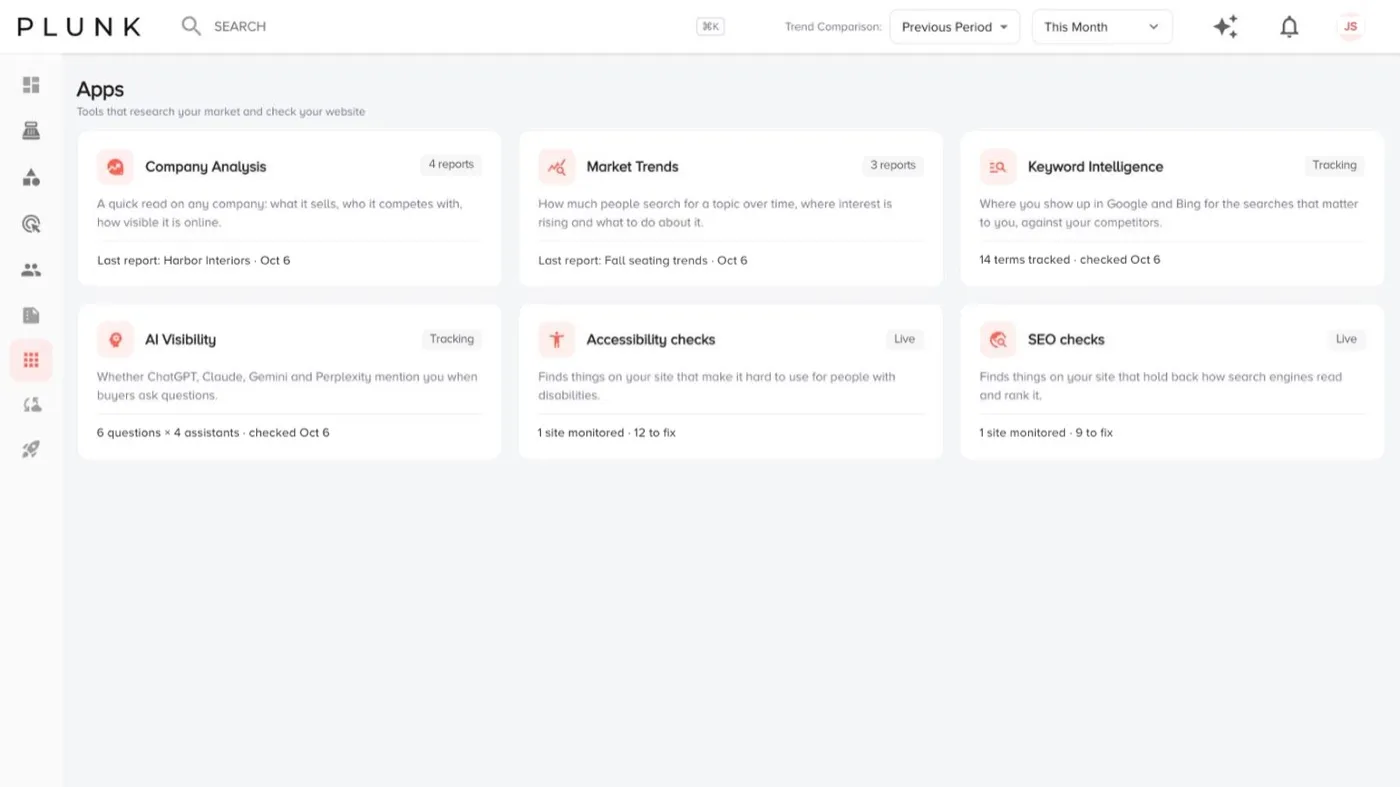Click the Accessibility checks app icon
This screenshot has width=1400, height=787.
click(556, 340)
